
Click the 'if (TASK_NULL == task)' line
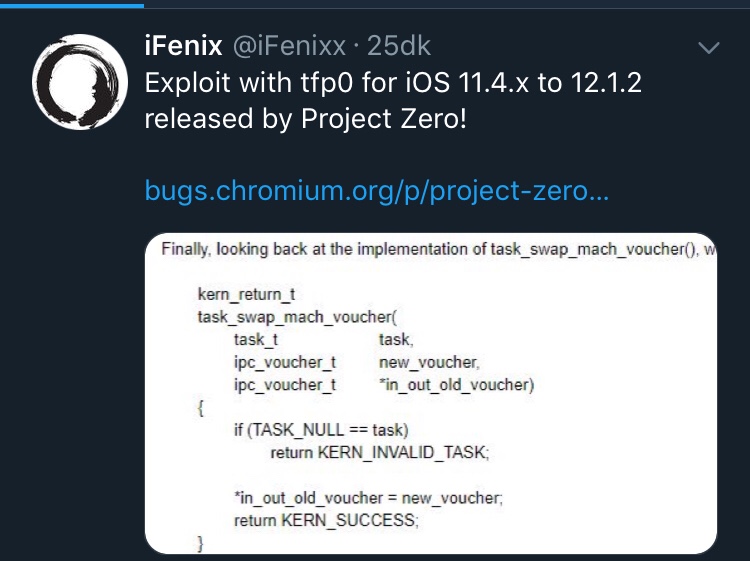click(321, 430)
